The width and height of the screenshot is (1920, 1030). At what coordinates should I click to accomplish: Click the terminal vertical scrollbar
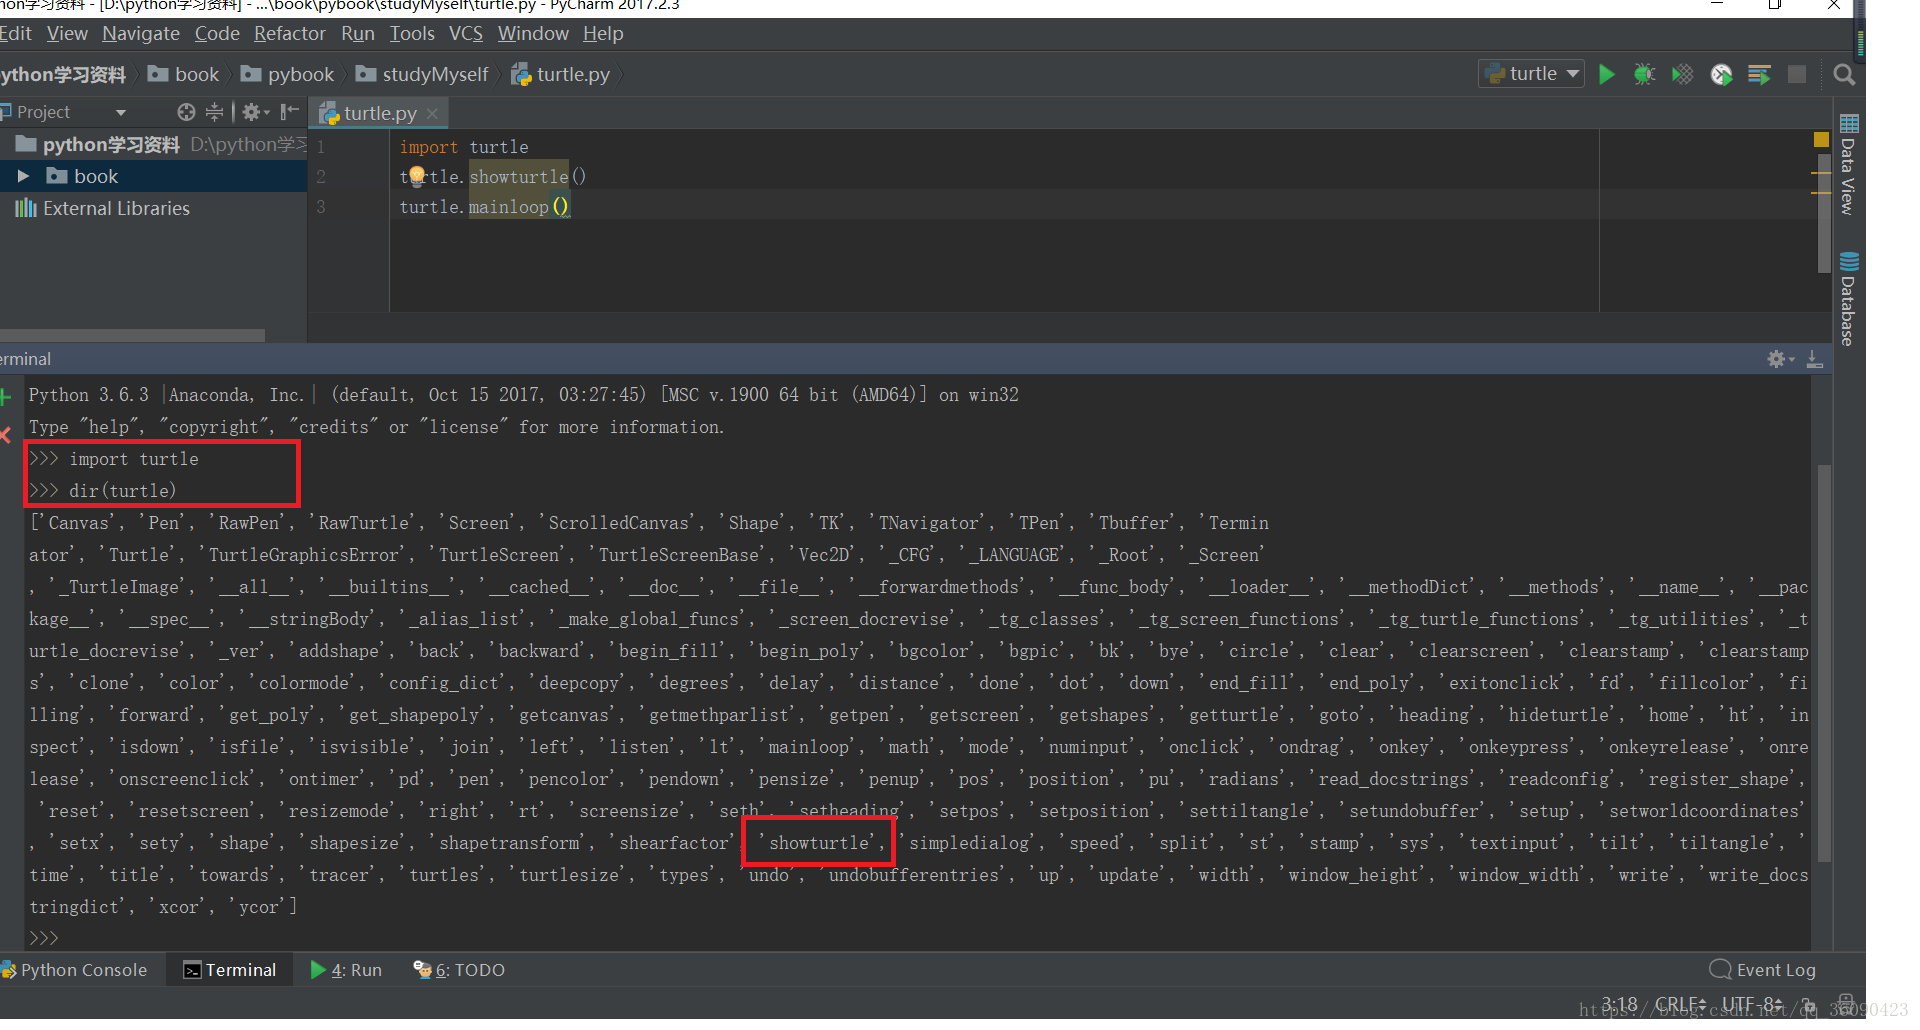pos(1823,662)
